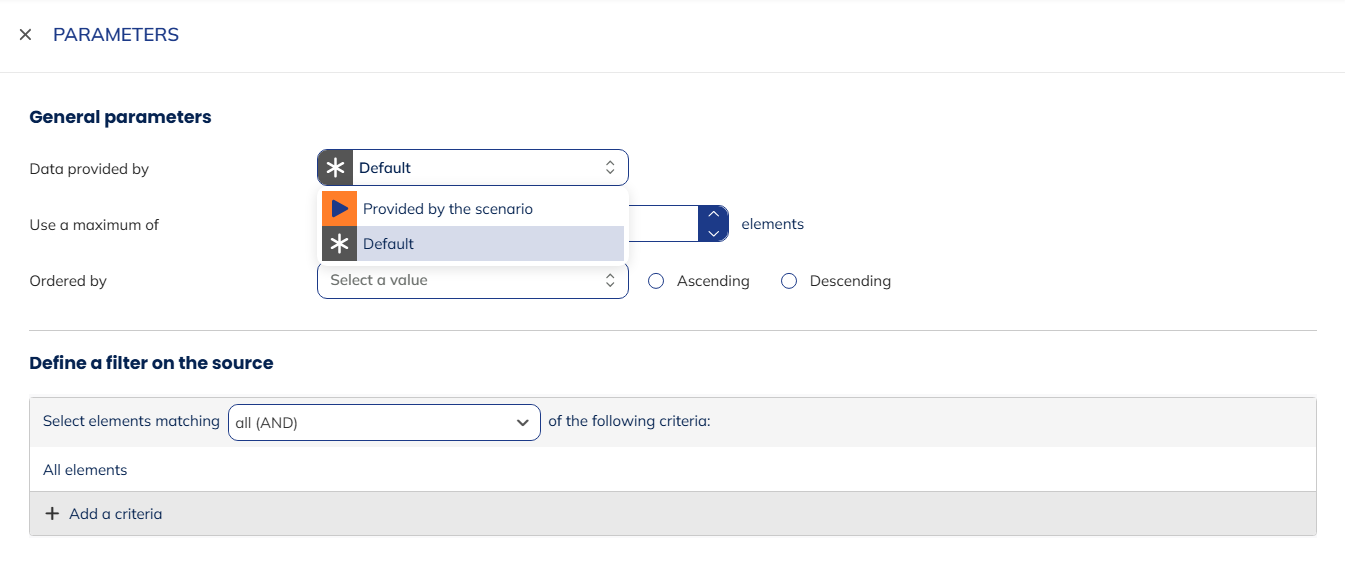
Task: Open the Ordered by "Select a value" dropdown
Action: point(460,281)
